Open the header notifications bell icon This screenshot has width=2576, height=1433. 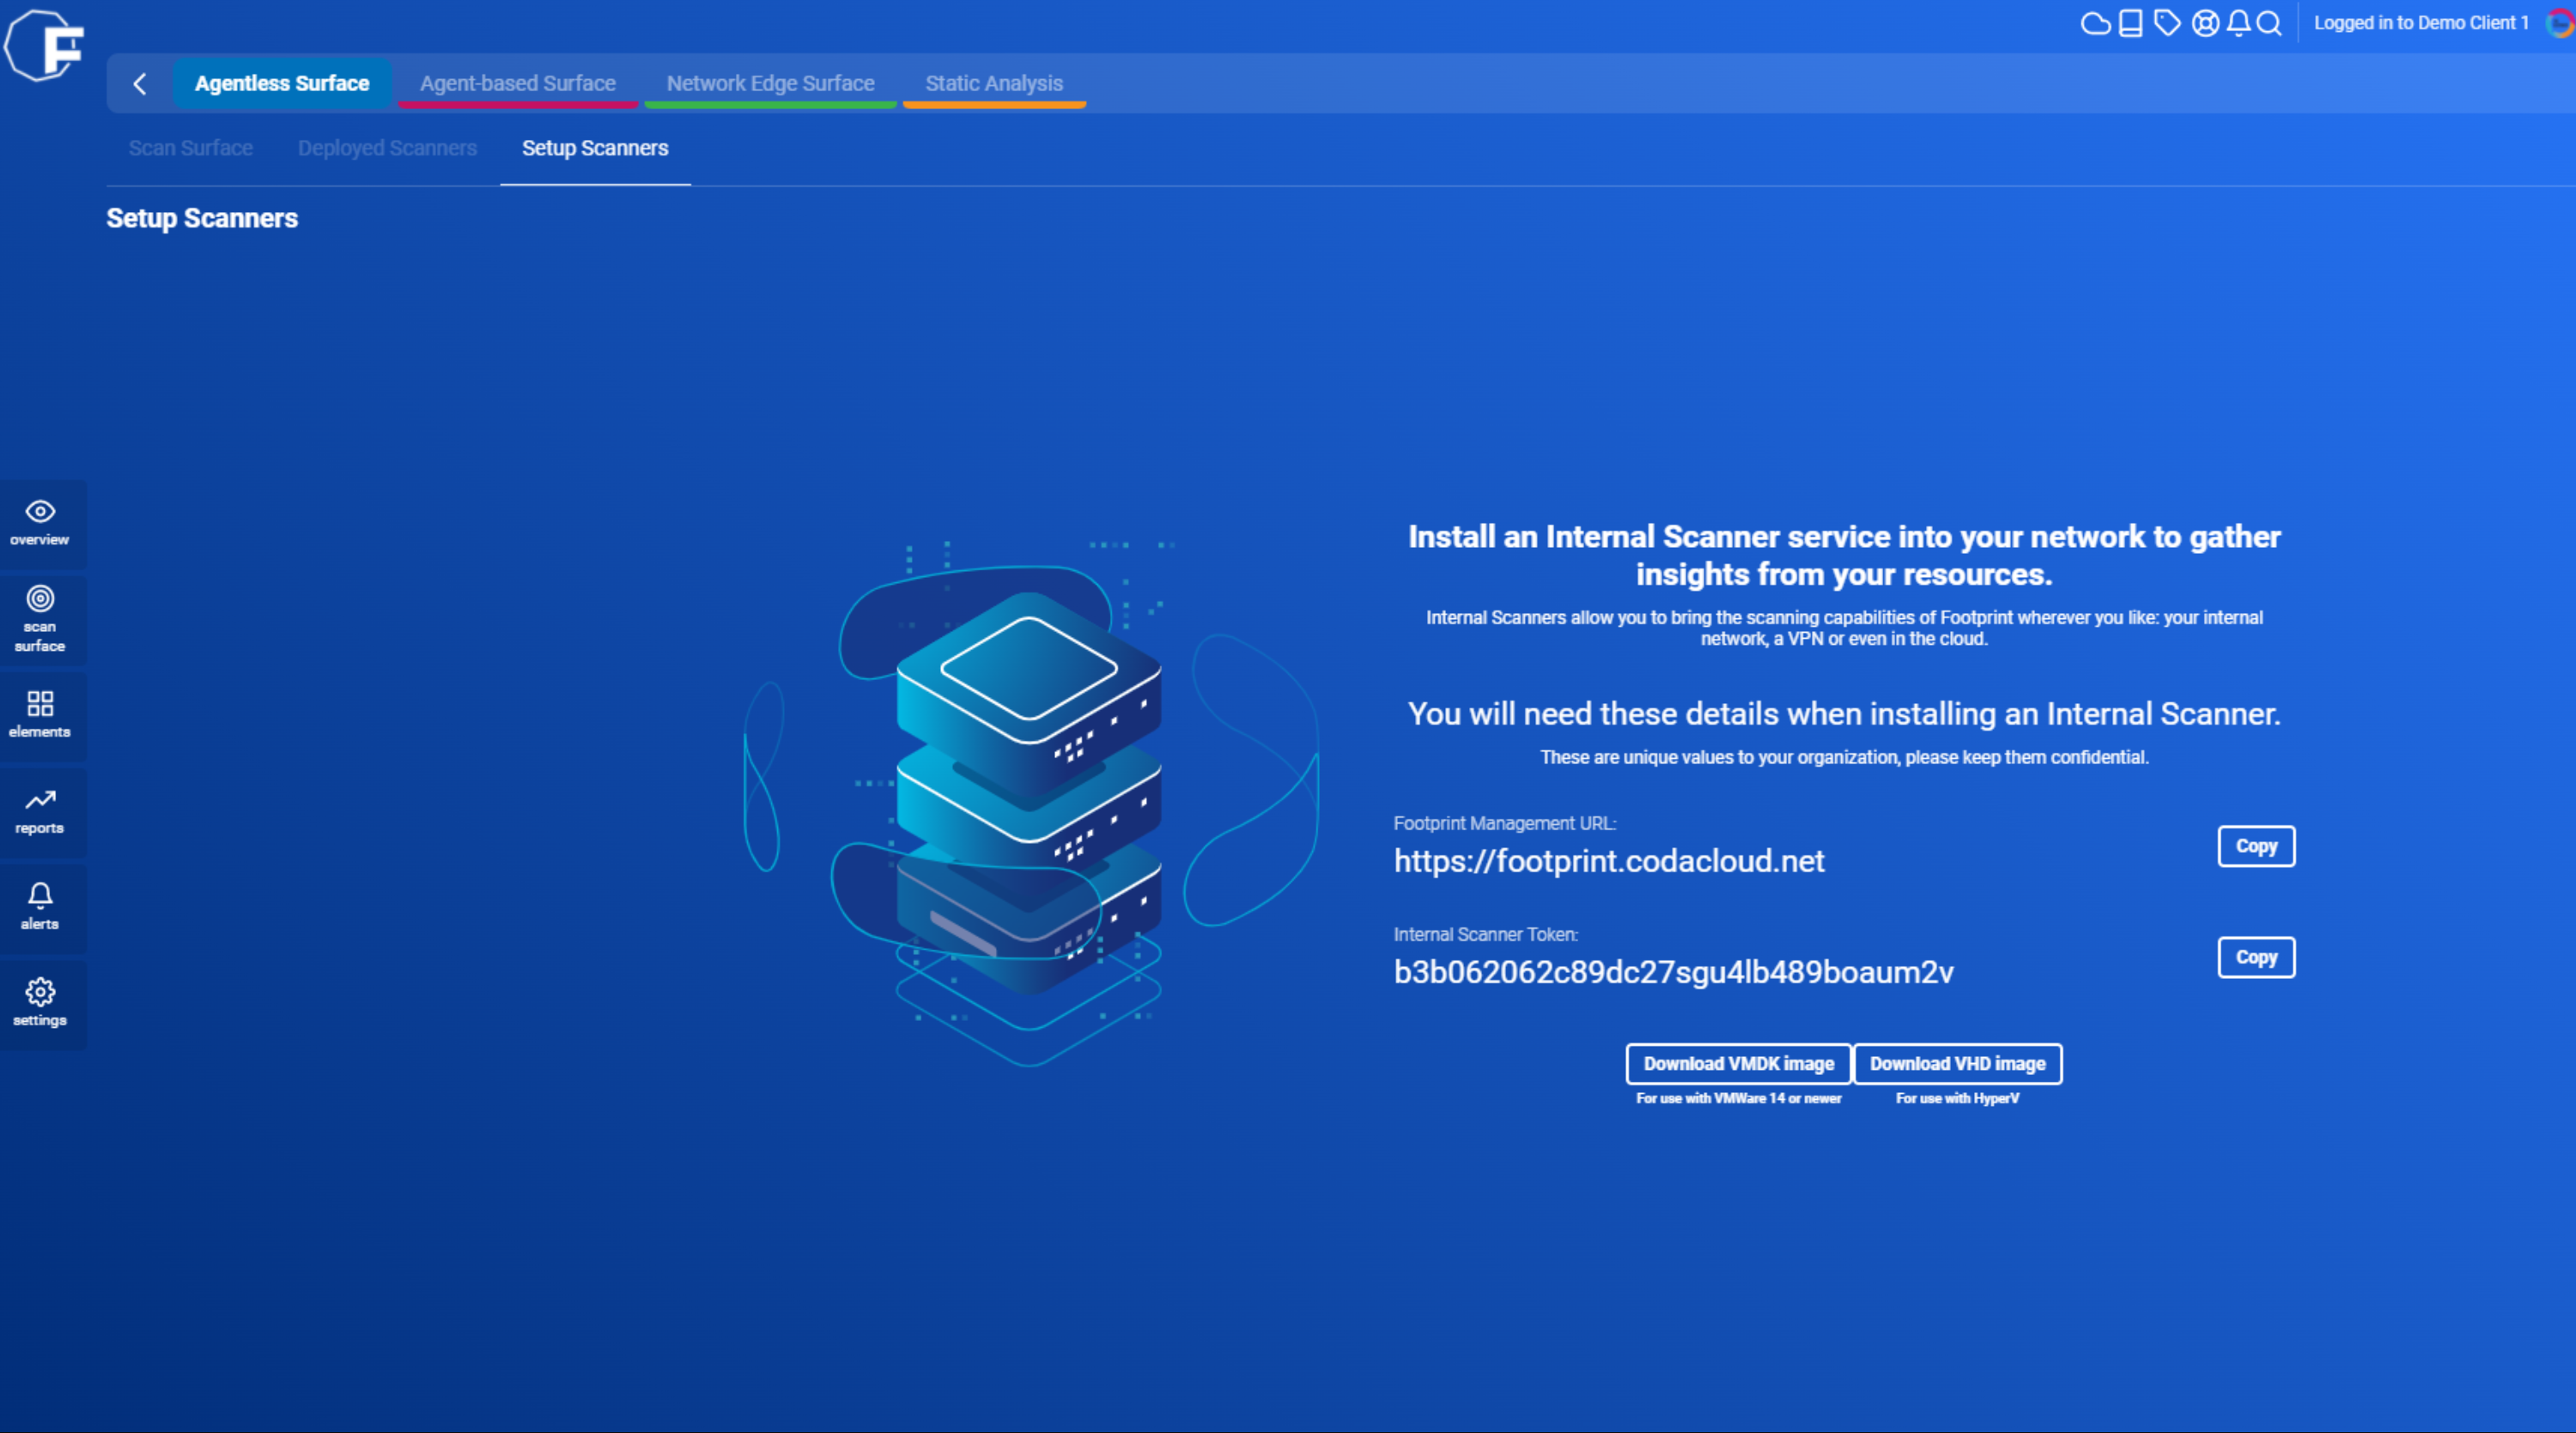coord(2239,23)
